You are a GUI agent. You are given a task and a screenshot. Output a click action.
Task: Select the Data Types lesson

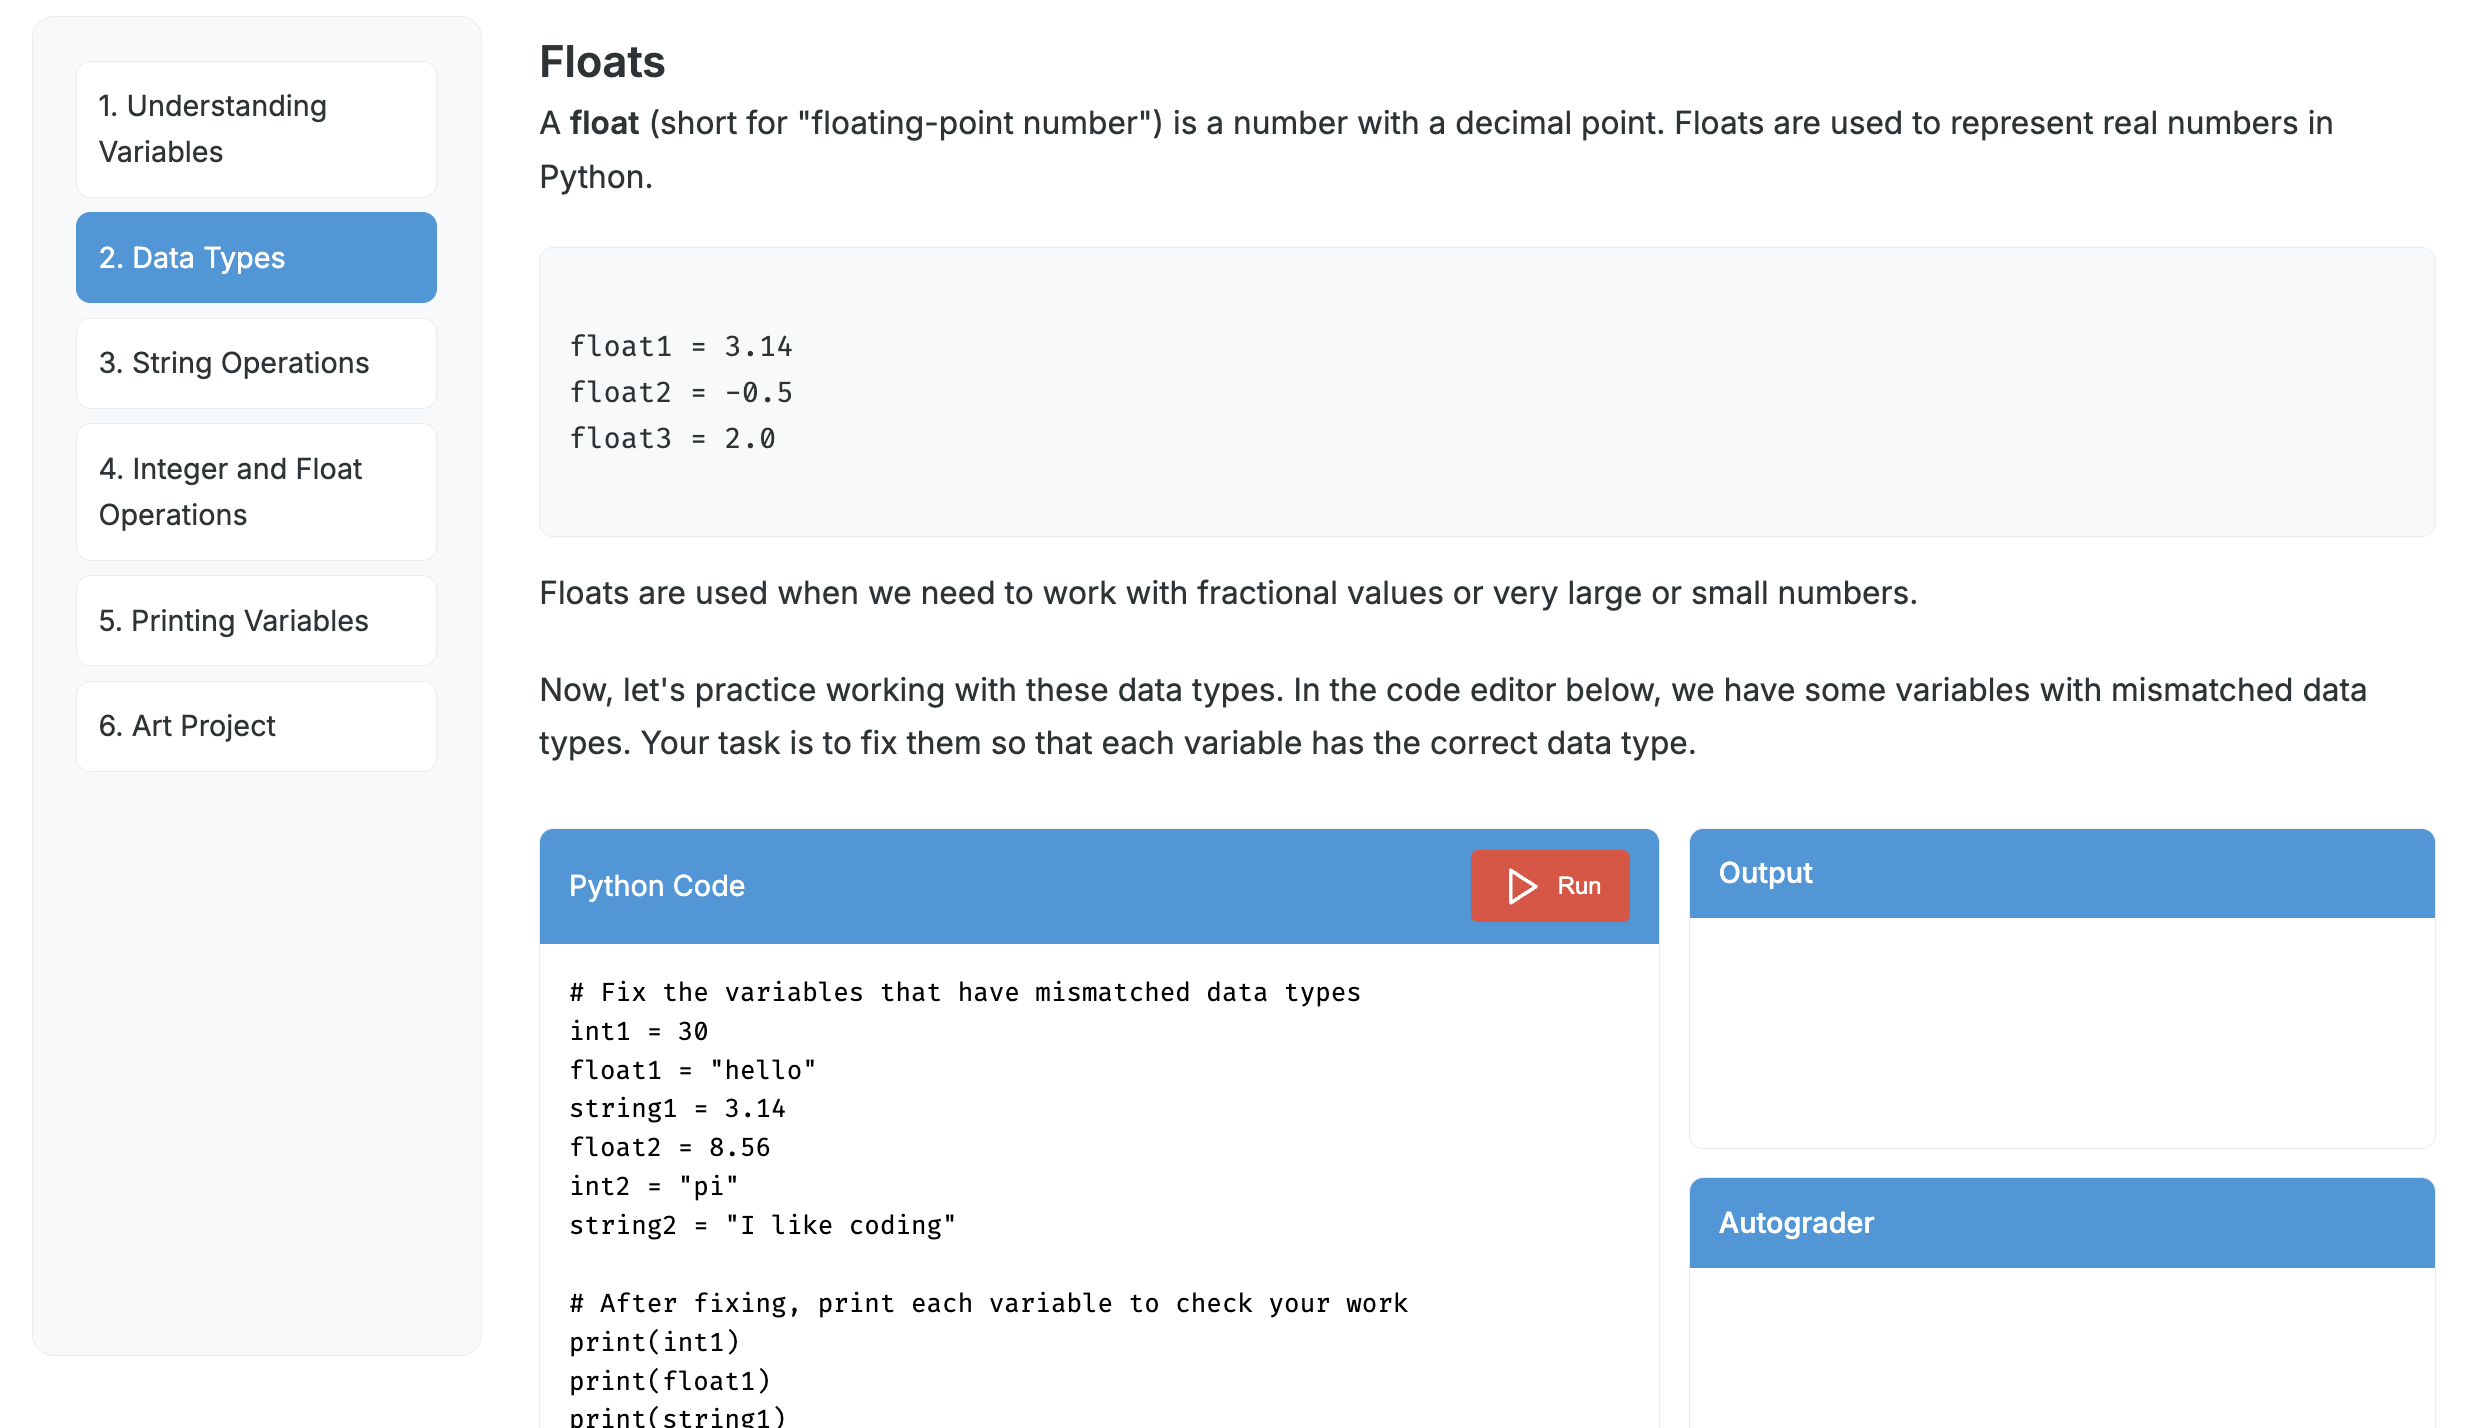pyautogui.click(x=255, y=257)
